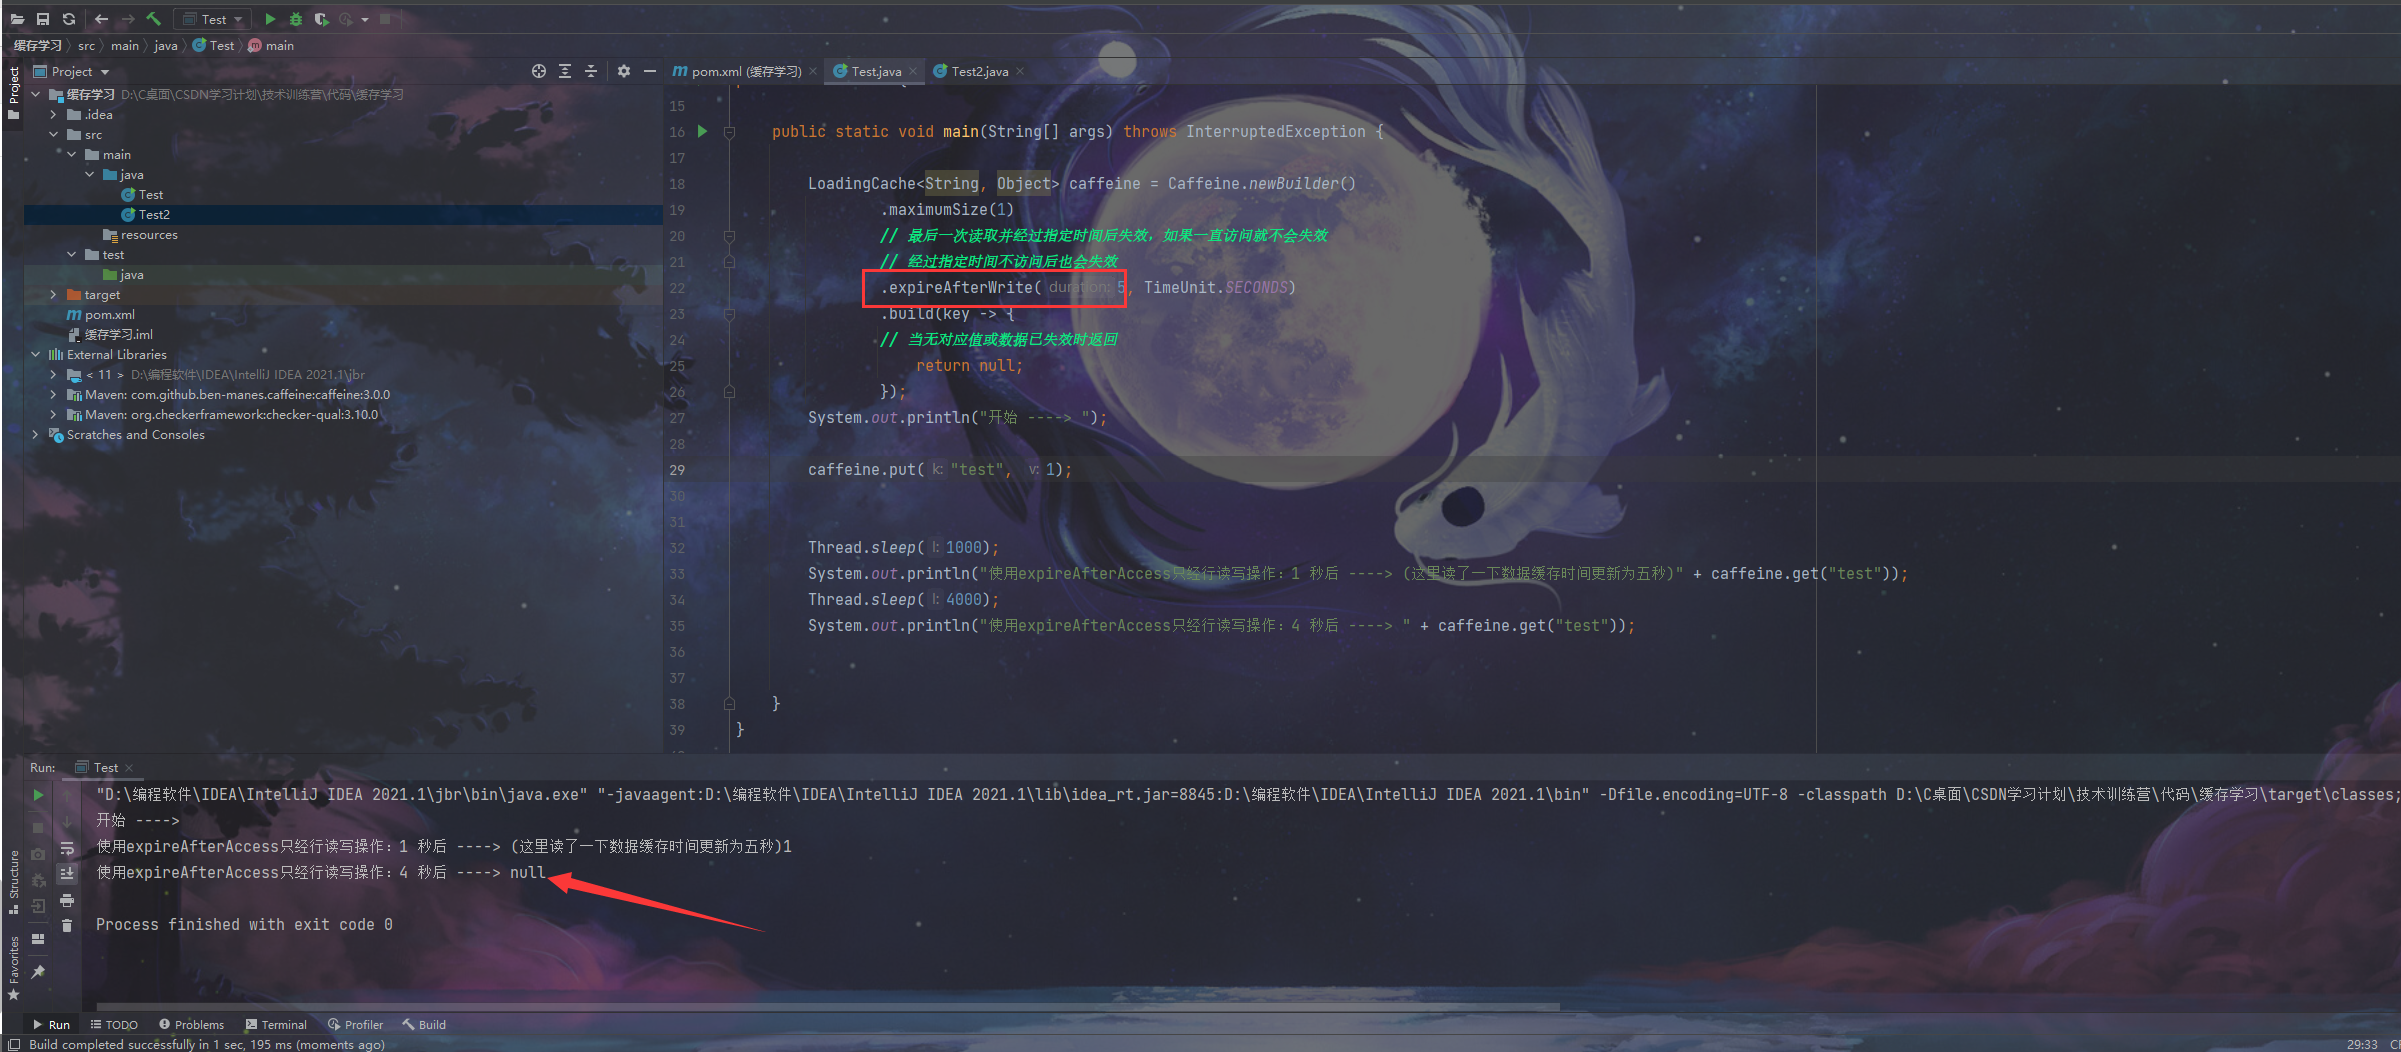Click the locate opened file crosshair icon
Image resolution: width=2401 pixels, height=1052 pixels.
point(539,71)
